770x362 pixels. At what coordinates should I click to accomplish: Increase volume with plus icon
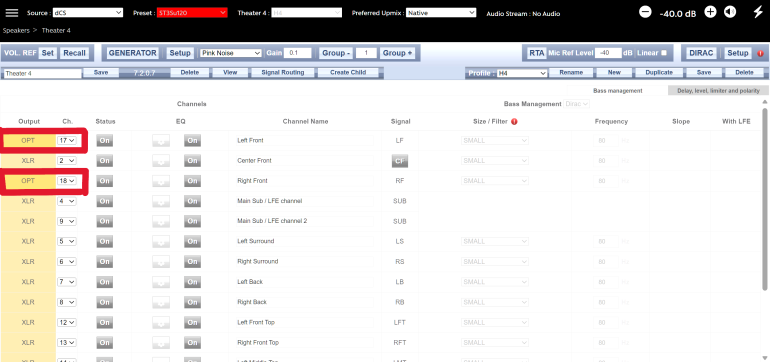(x=710, y=12)
